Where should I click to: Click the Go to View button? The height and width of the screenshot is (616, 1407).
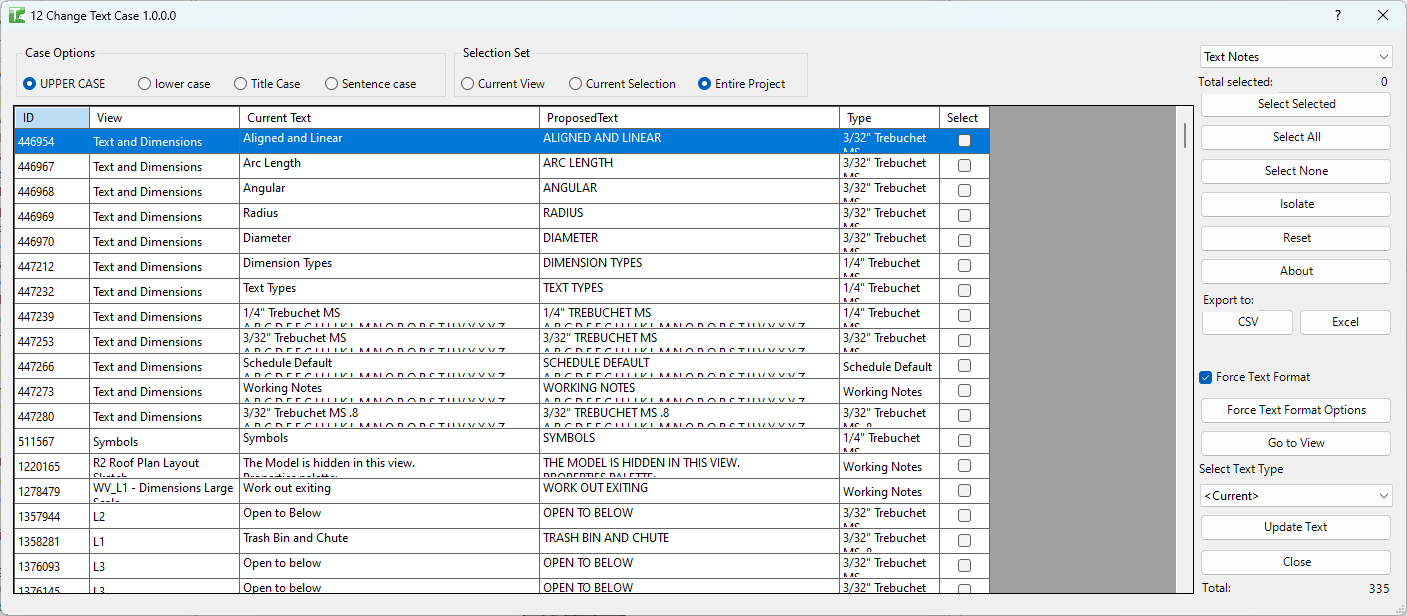(1296, 443)
